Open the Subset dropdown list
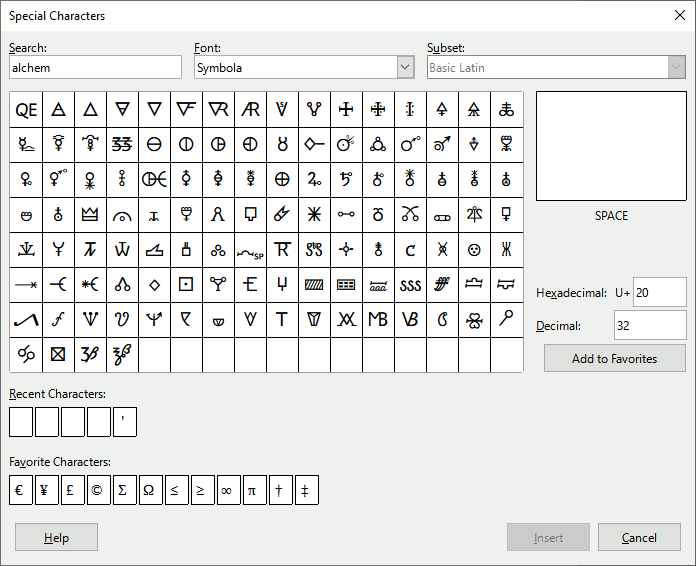 [676, 67]
